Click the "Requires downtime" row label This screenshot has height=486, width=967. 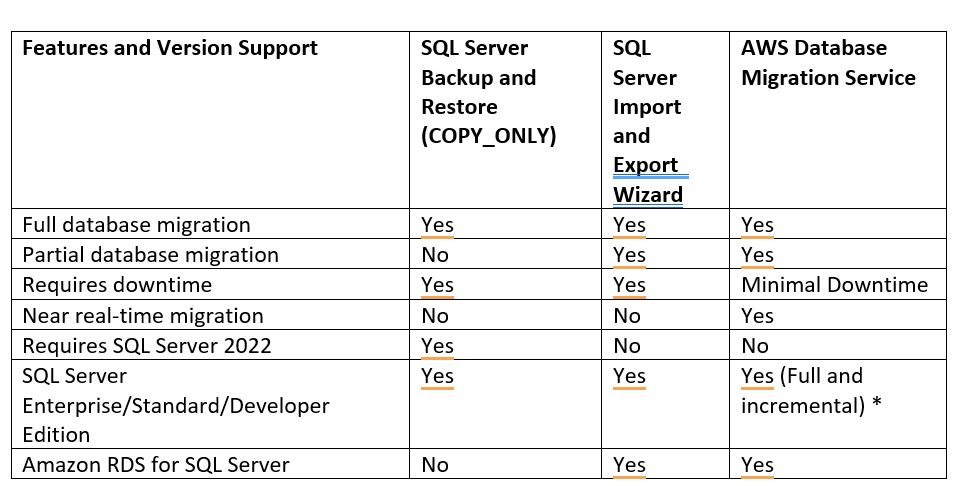117,285
